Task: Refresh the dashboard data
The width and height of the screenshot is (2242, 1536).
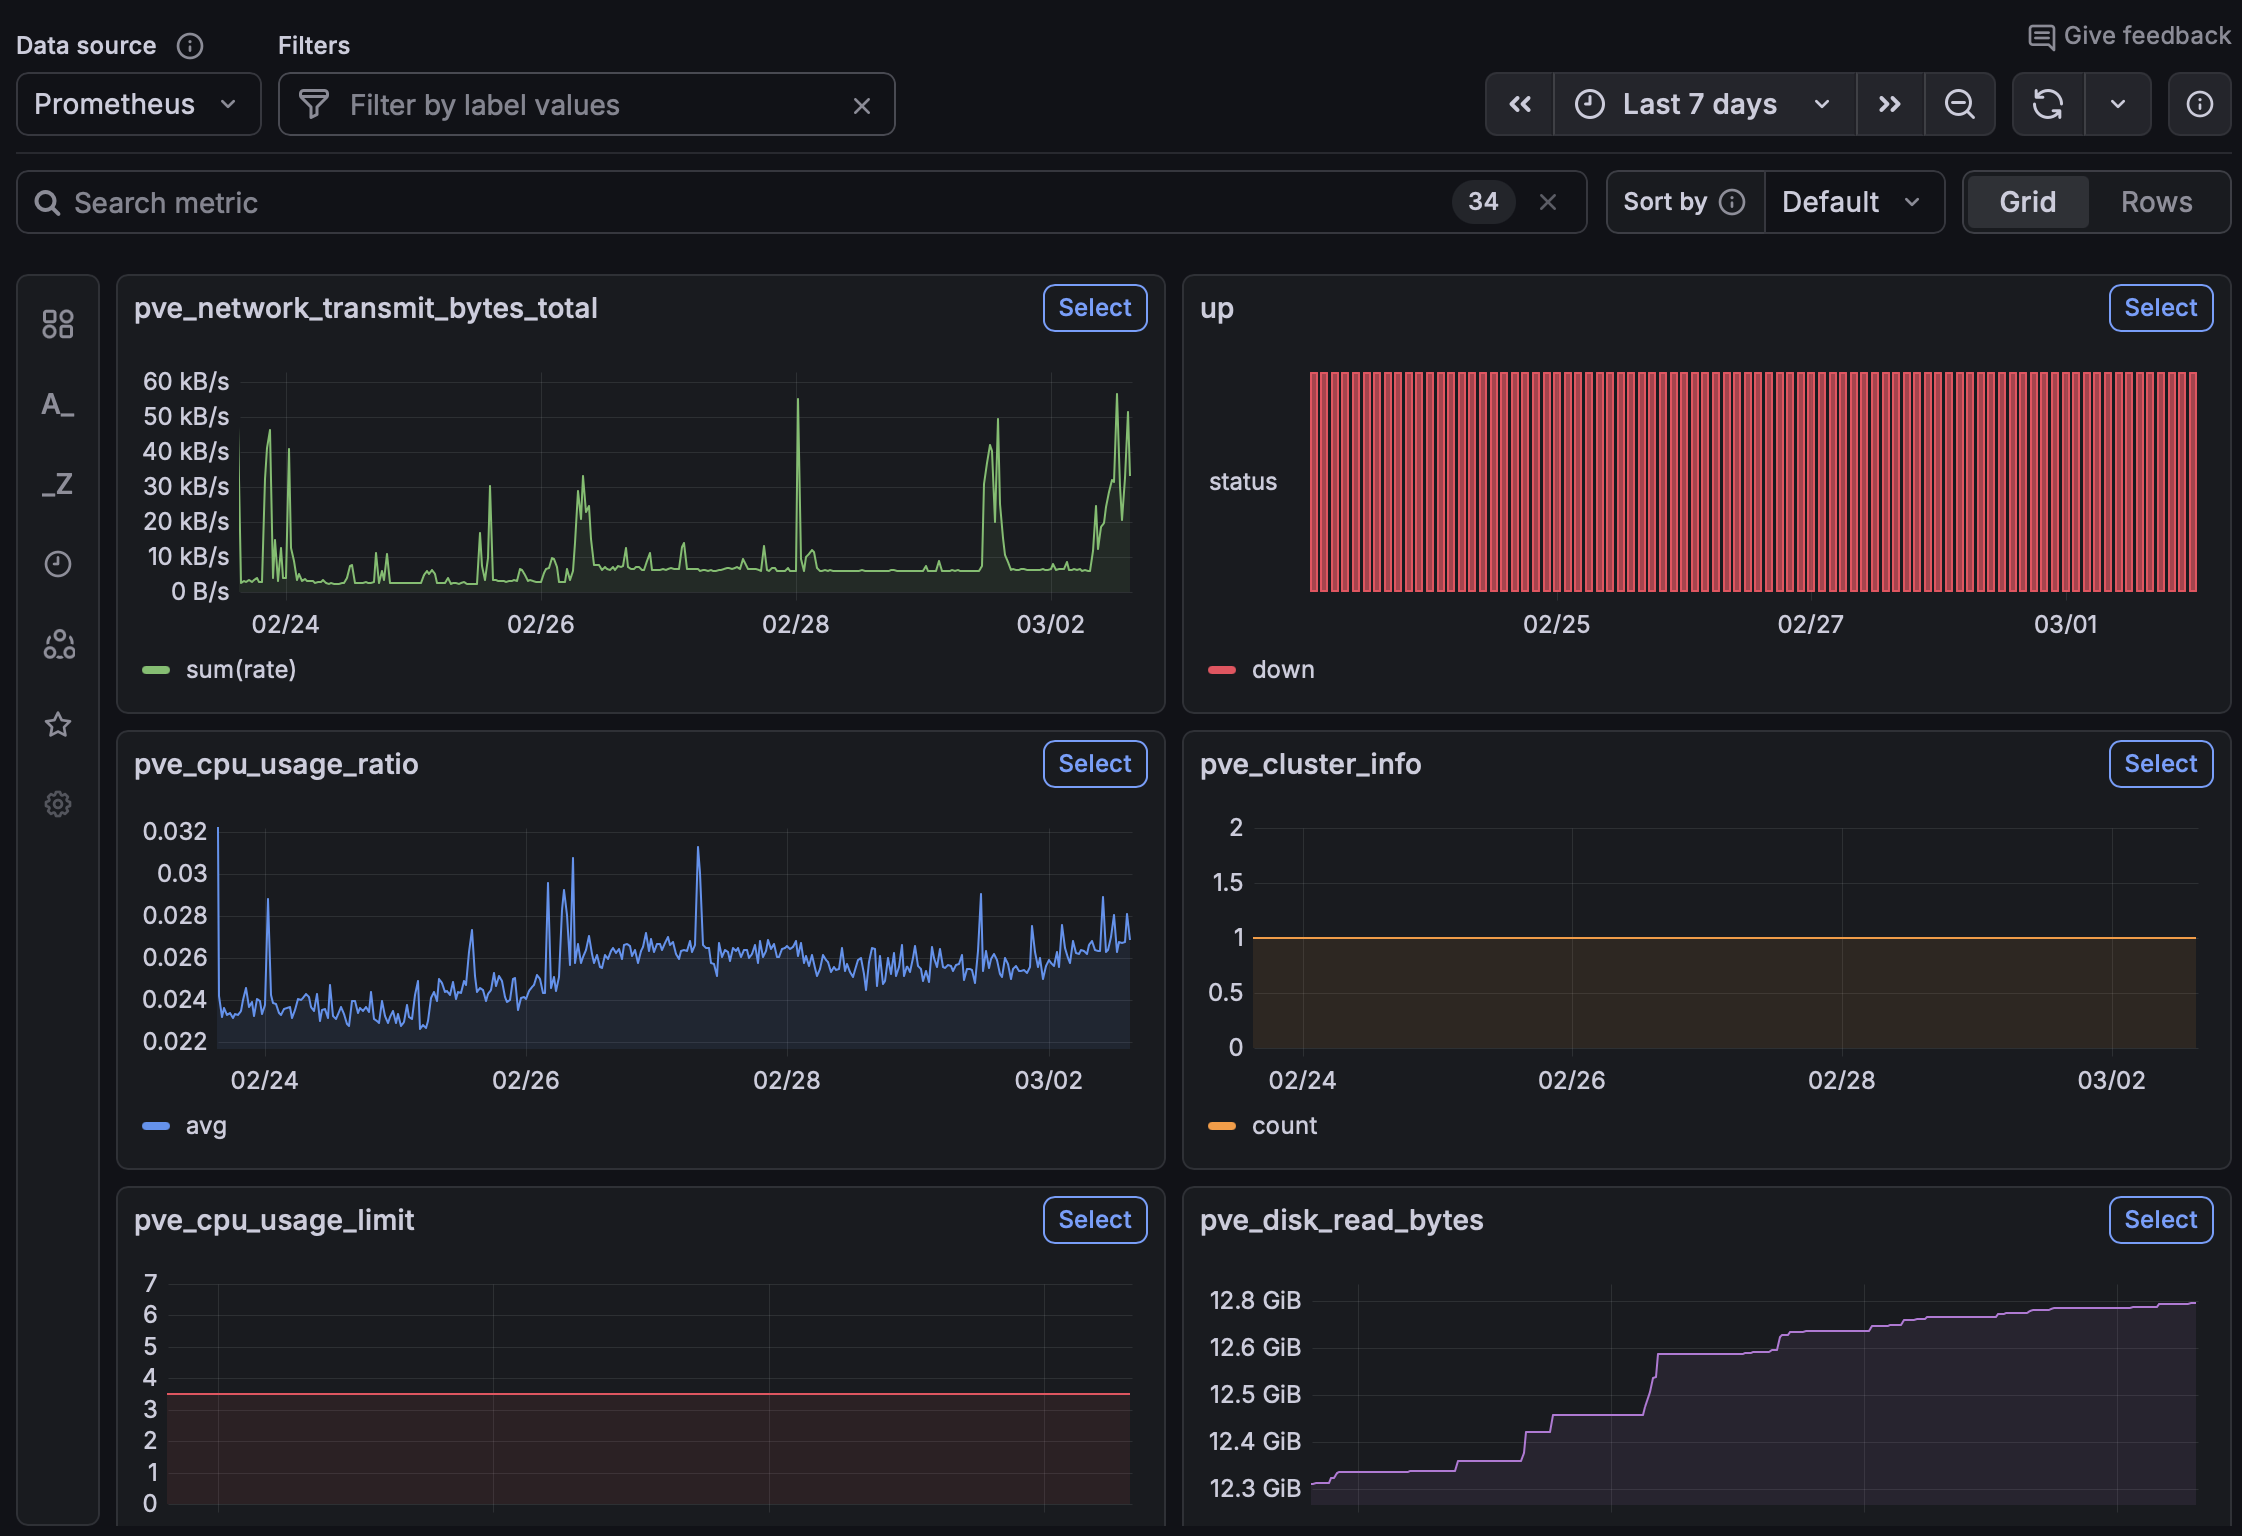Action: click(x=2048, y=103)
